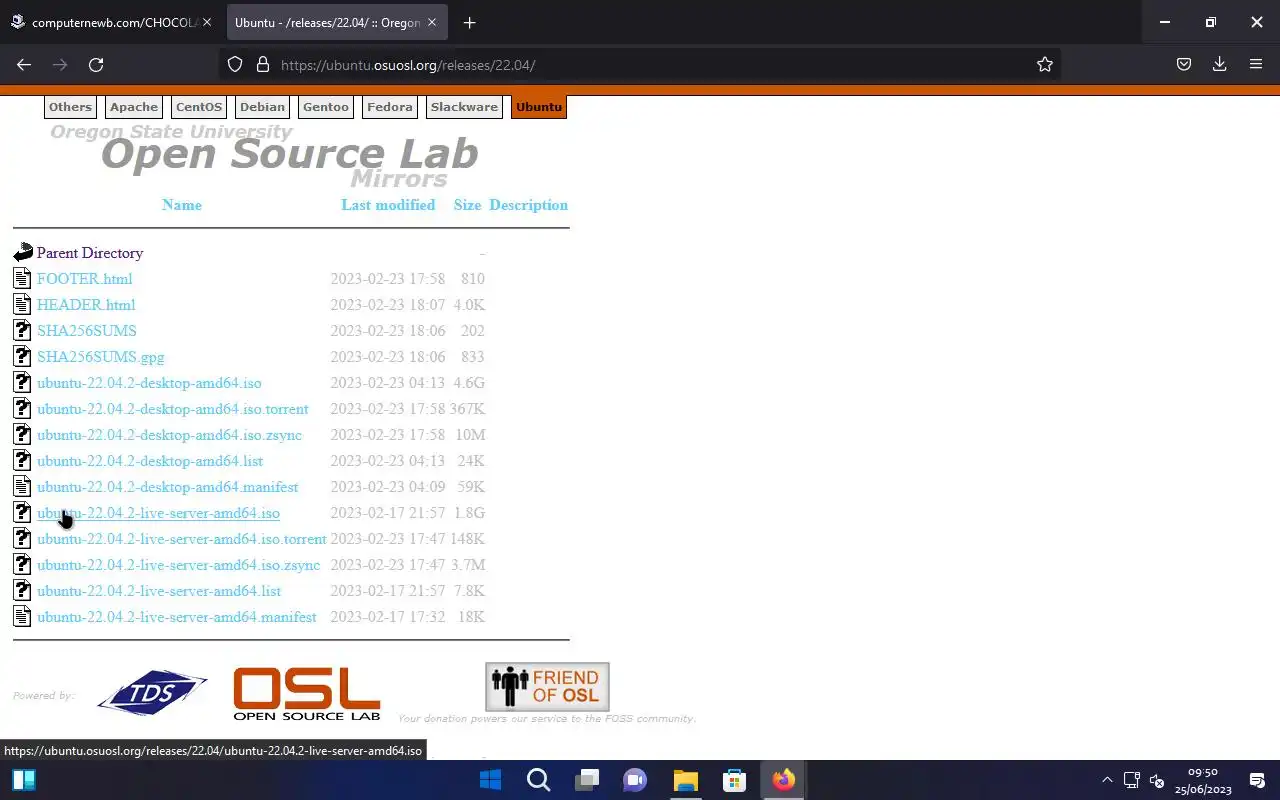Open the Ubuntu mirror tab

coord(539,107)
